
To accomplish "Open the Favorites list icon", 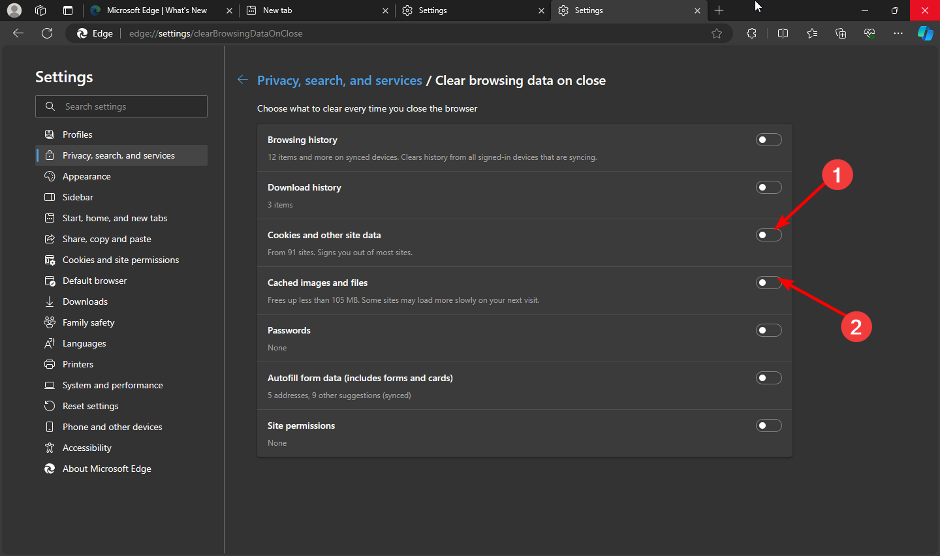I will (812, 34).
